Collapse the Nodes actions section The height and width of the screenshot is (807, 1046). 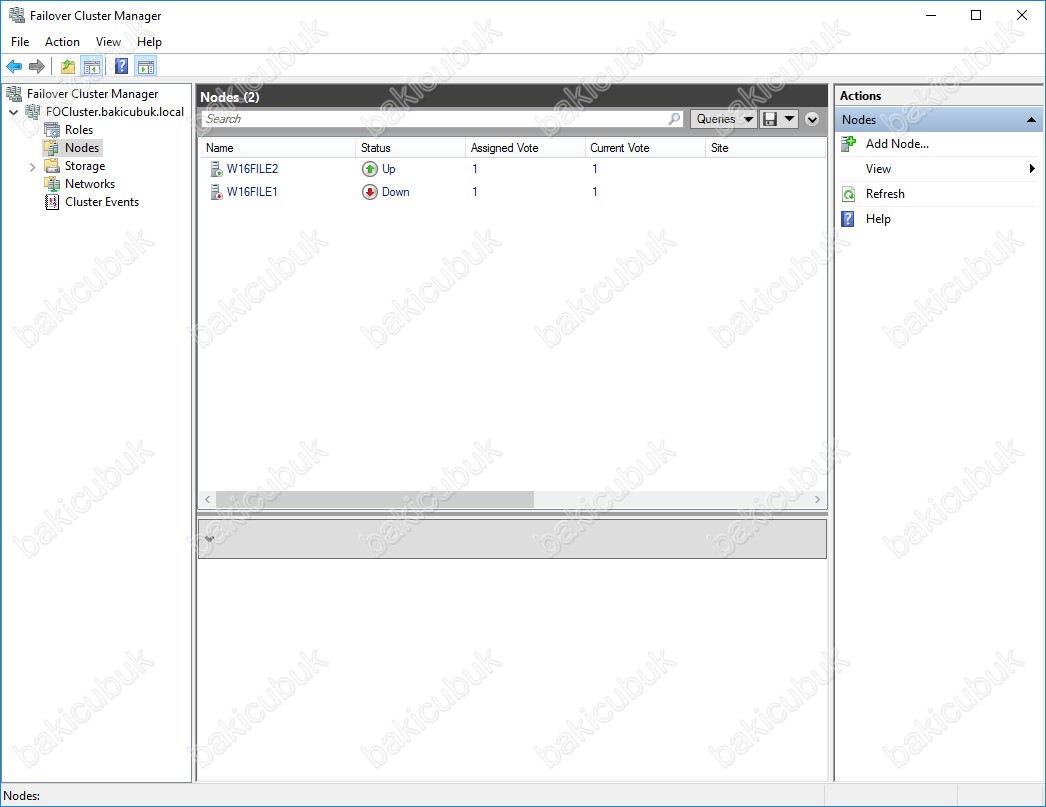pos(1031,120)
